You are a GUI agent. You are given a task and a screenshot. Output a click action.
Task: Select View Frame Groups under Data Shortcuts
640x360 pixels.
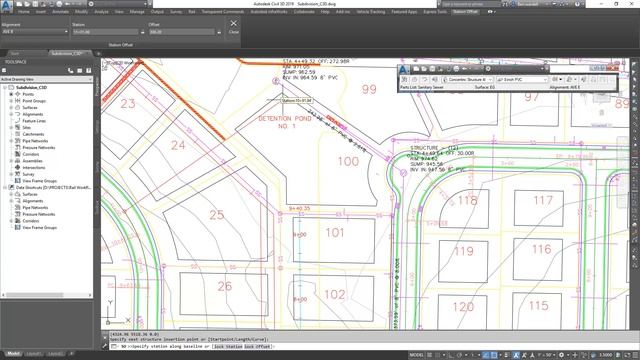pos(39,228)
